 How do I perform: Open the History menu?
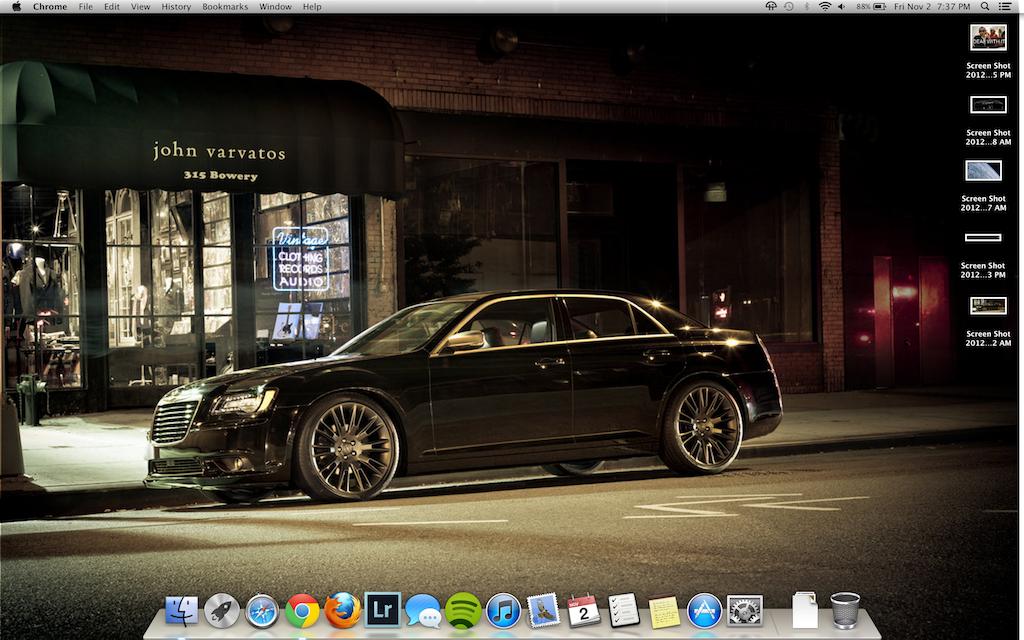(x=176, y=7)
